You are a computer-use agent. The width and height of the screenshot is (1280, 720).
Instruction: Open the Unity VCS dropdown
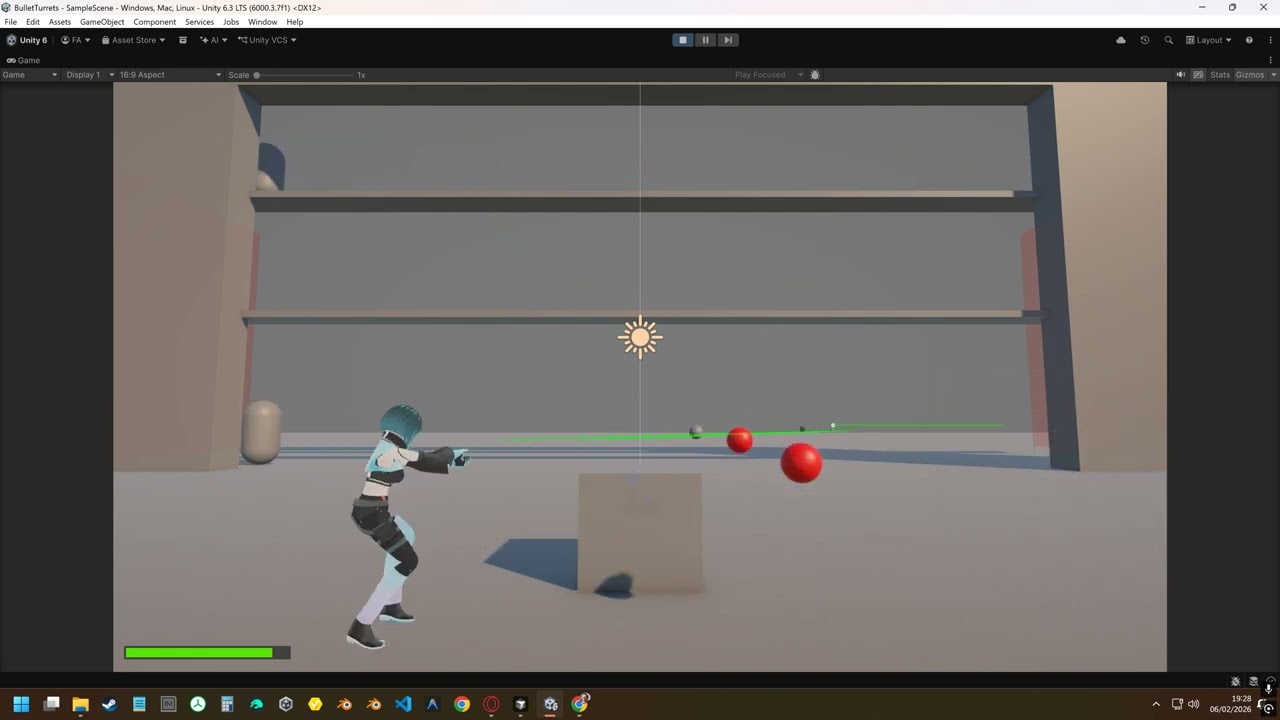[x=267, y=40]
